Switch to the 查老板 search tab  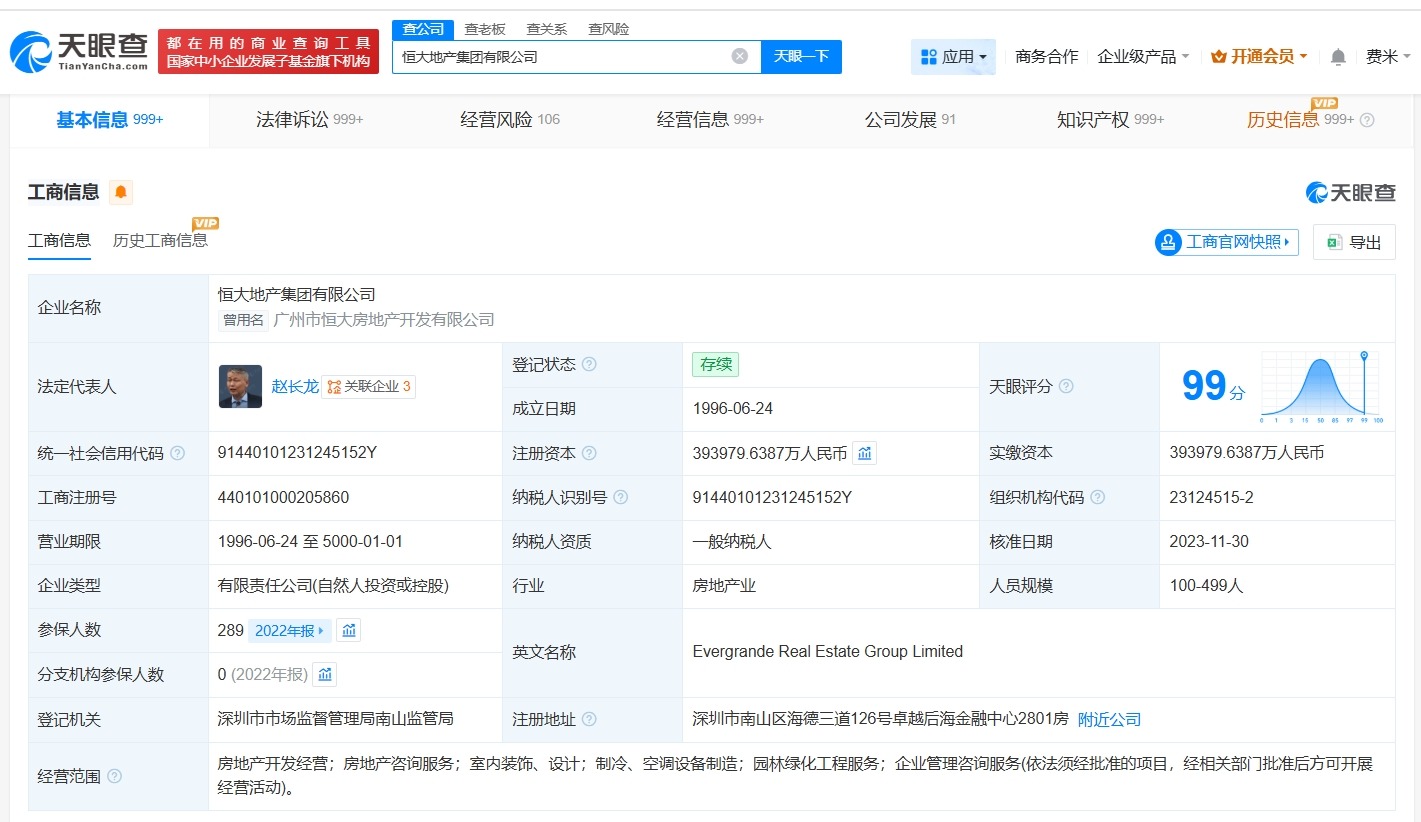(x=484, y=29)
